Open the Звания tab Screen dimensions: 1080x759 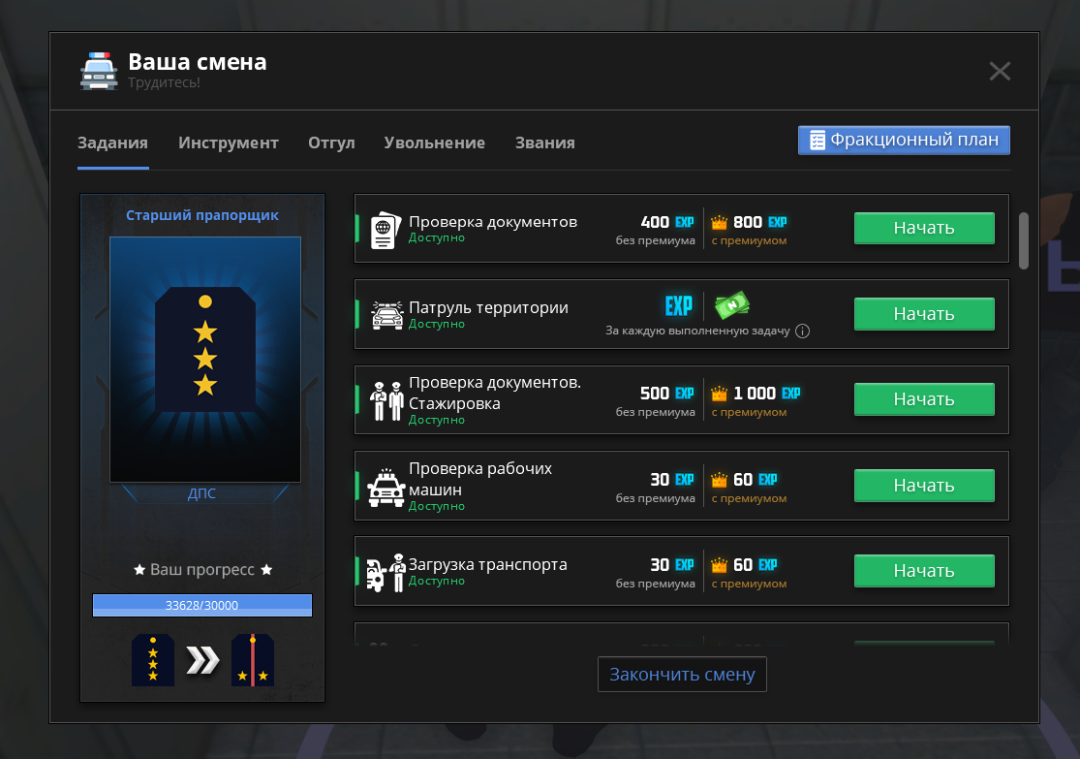(x=544, y=143)
